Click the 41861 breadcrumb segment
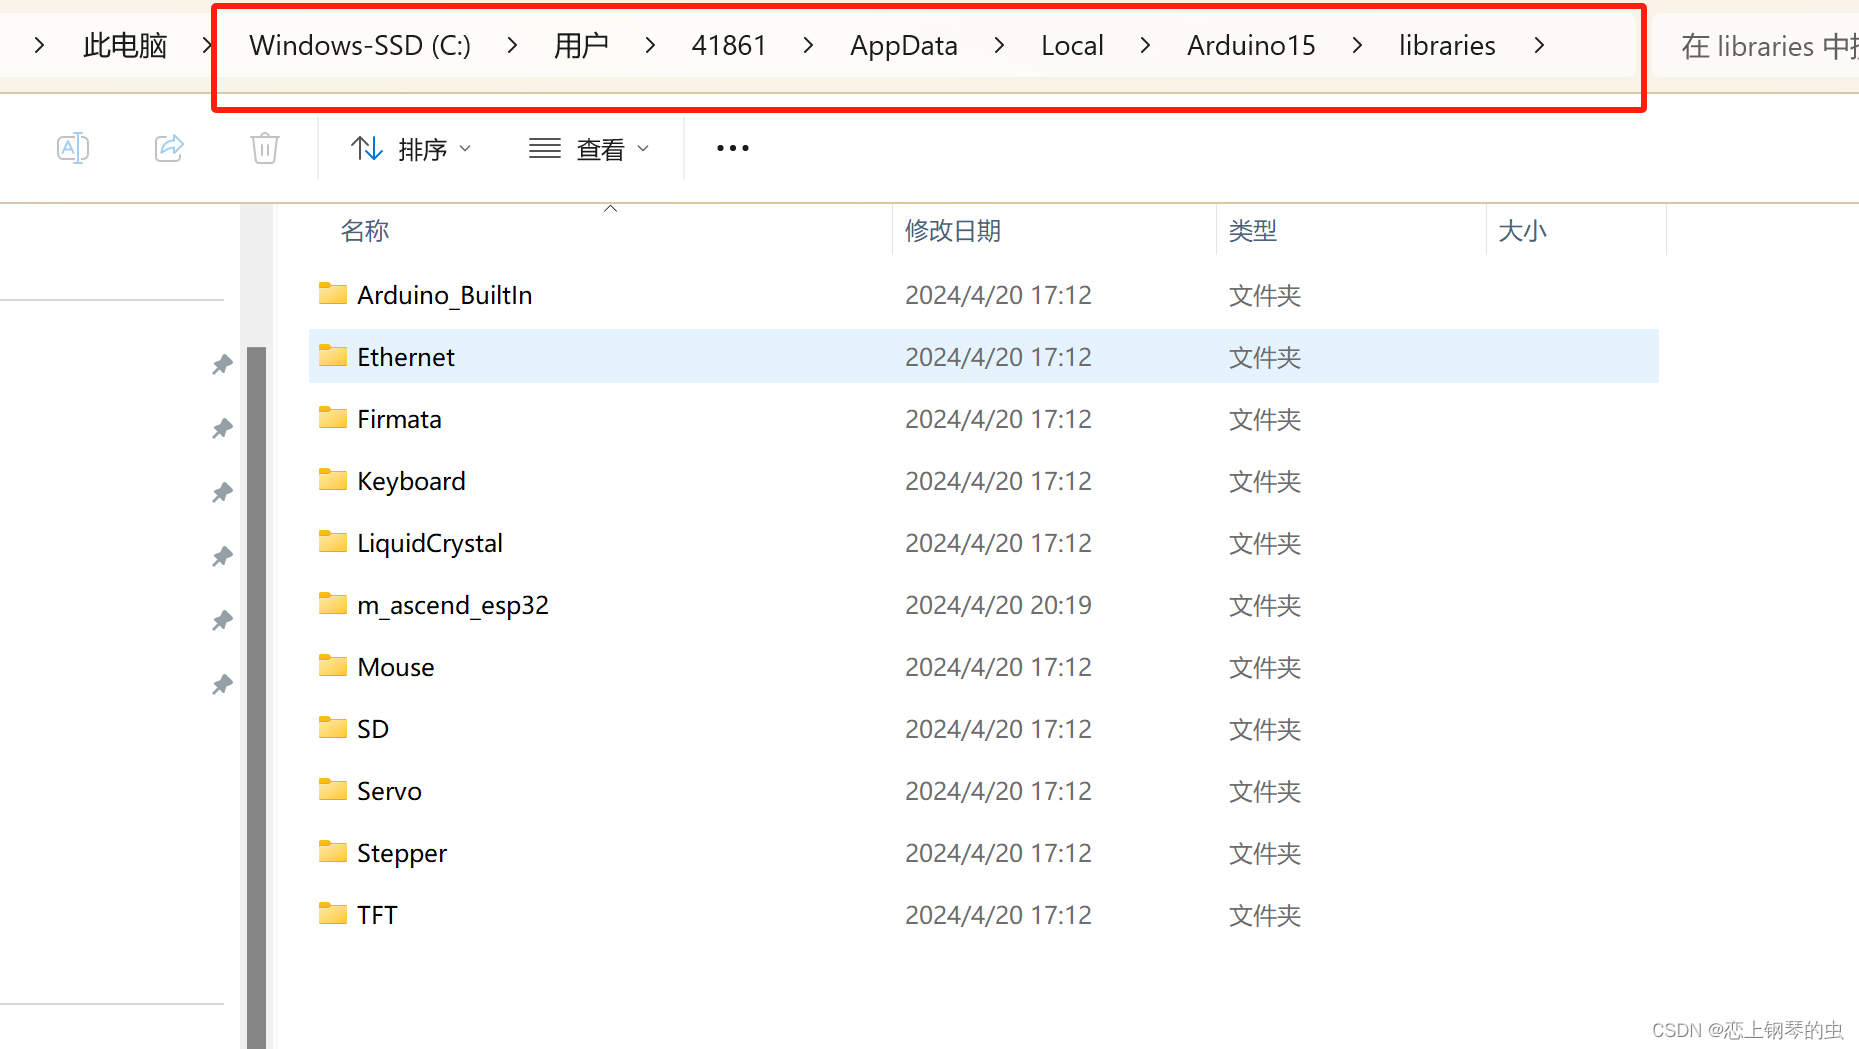 pyautogui.click(x=729, y=45)
